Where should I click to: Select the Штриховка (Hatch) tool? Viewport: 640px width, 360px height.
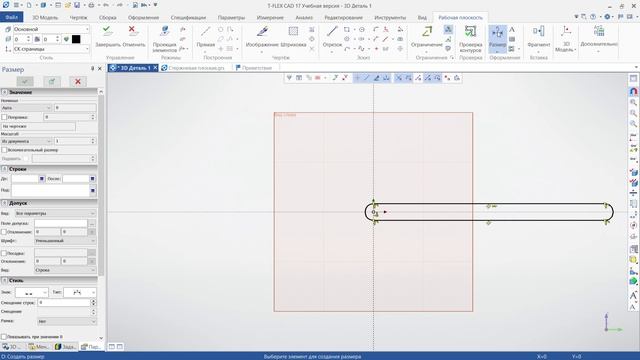click(293, 37)
